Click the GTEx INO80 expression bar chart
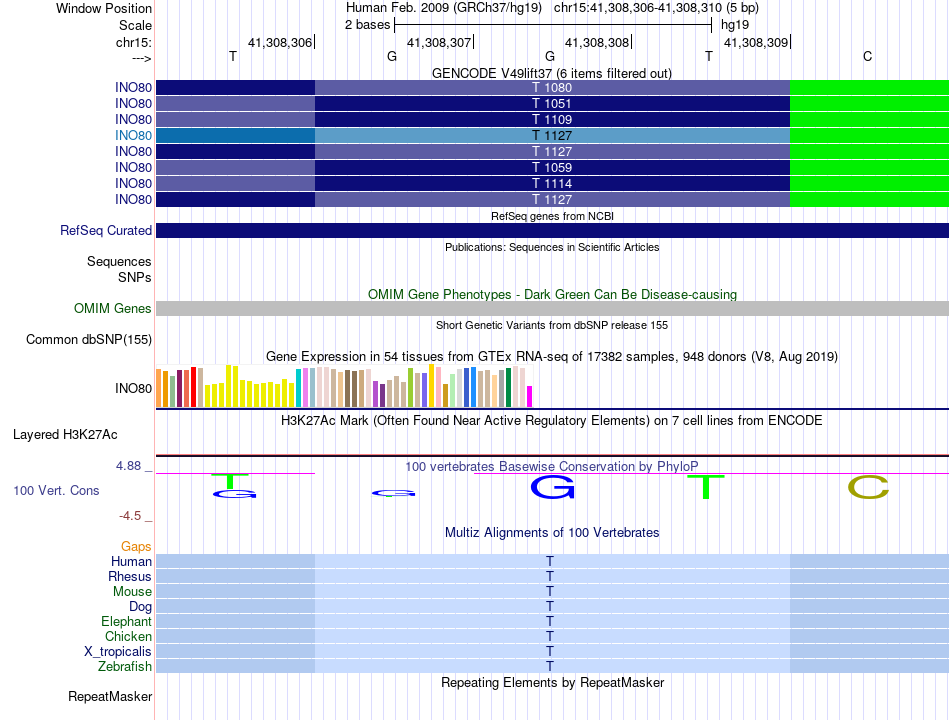 [344, 386]
